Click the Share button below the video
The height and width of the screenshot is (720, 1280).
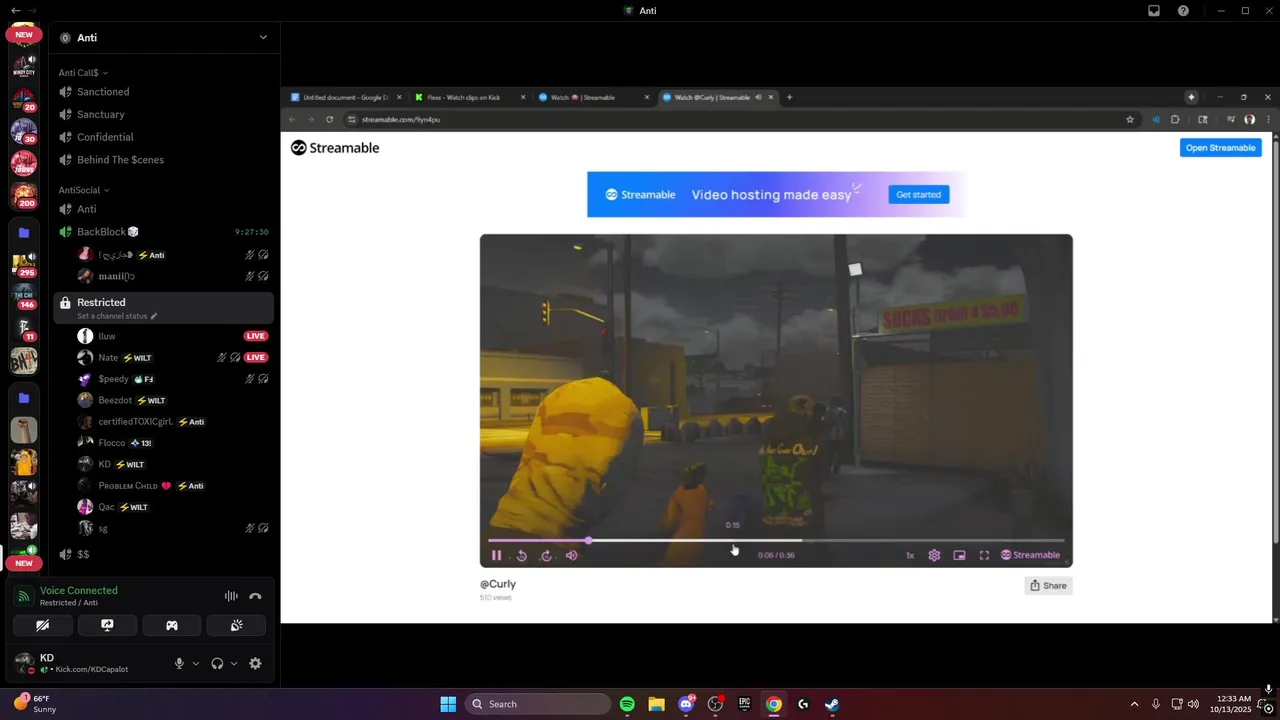pyautogui.click(x=1048, y=586)
